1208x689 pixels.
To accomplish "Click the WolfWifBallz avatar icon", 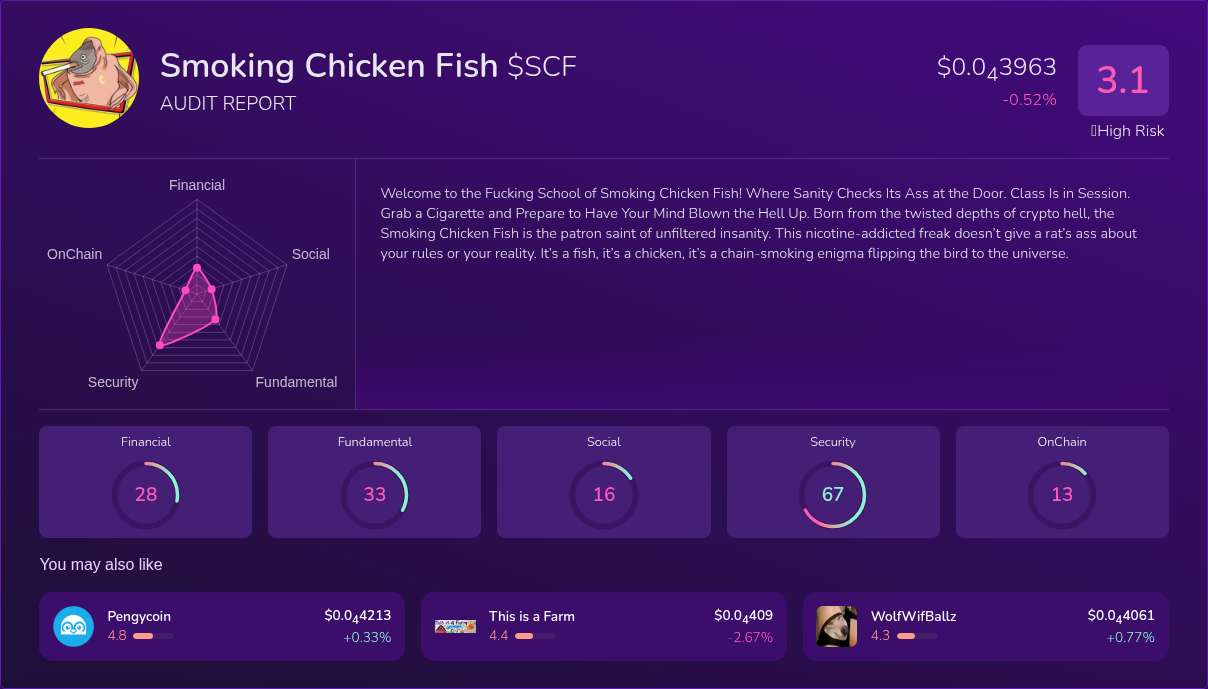I will [x=836, y=626].
